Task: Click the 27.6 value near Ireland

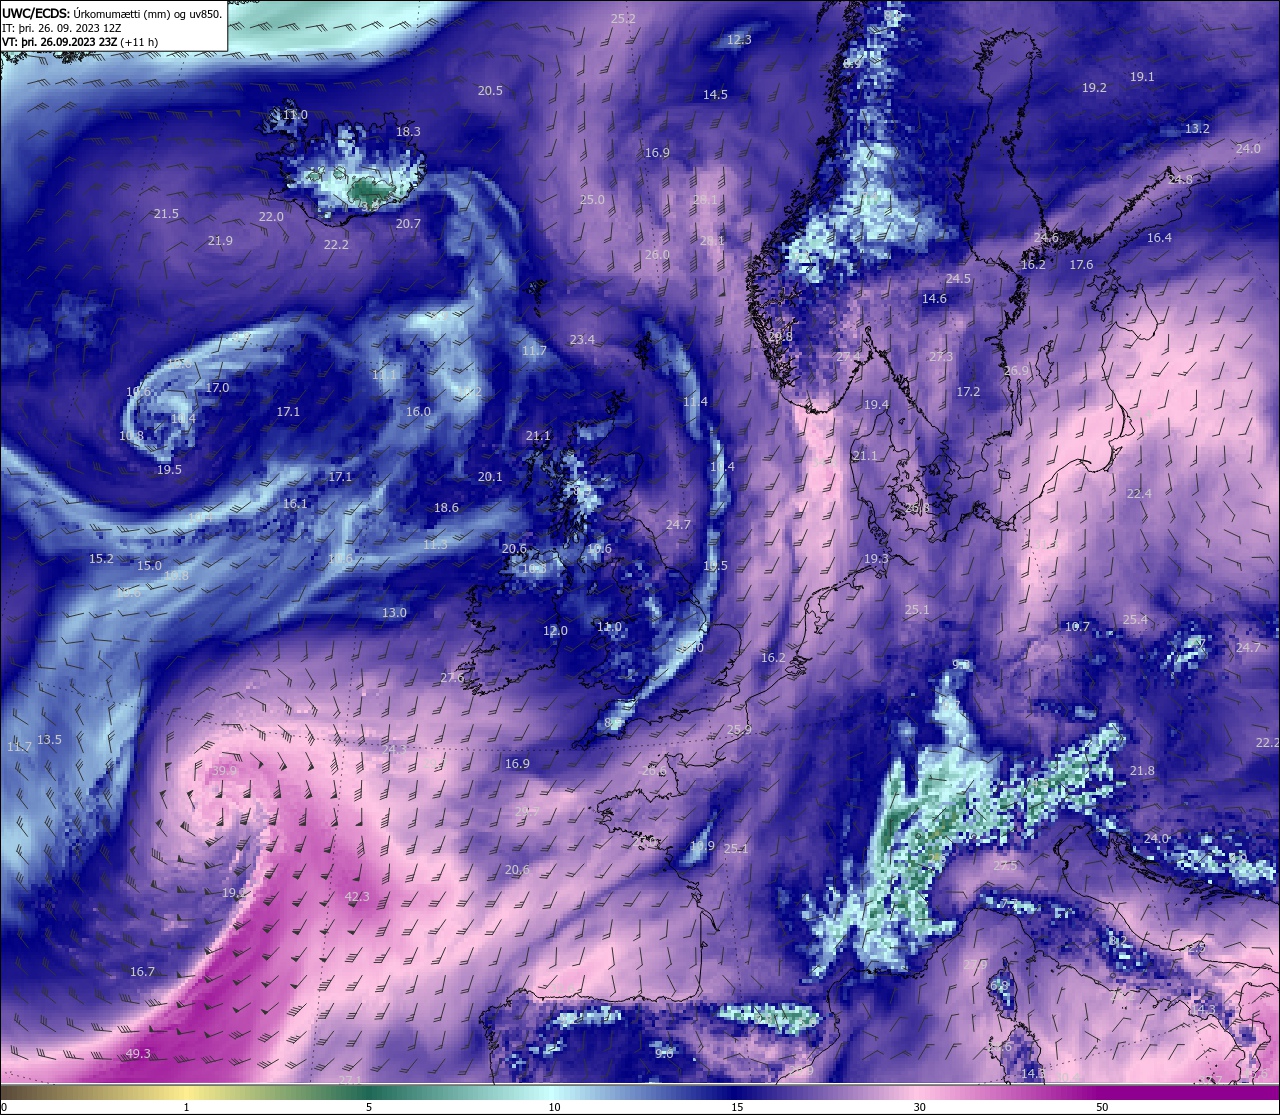Action: (452, 678)
